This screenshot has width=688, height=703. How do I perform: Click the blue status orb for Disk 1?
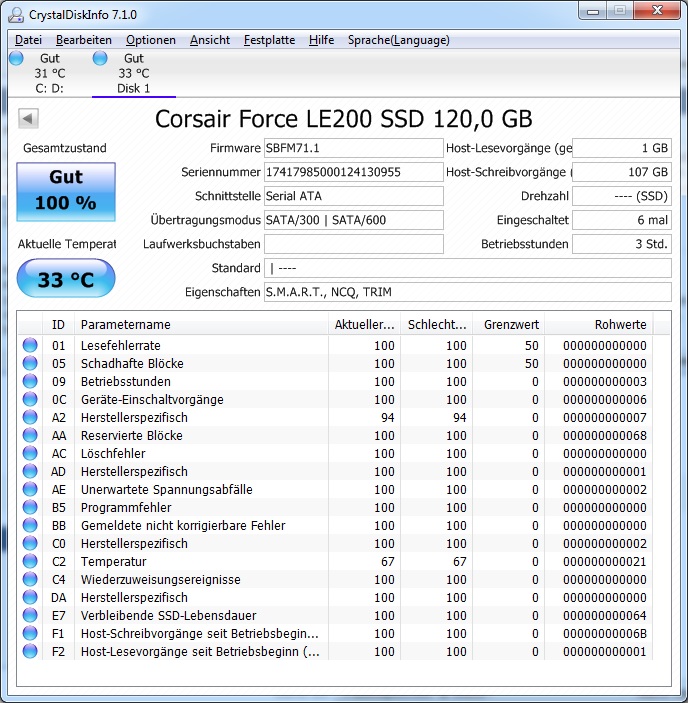[100, 58]
